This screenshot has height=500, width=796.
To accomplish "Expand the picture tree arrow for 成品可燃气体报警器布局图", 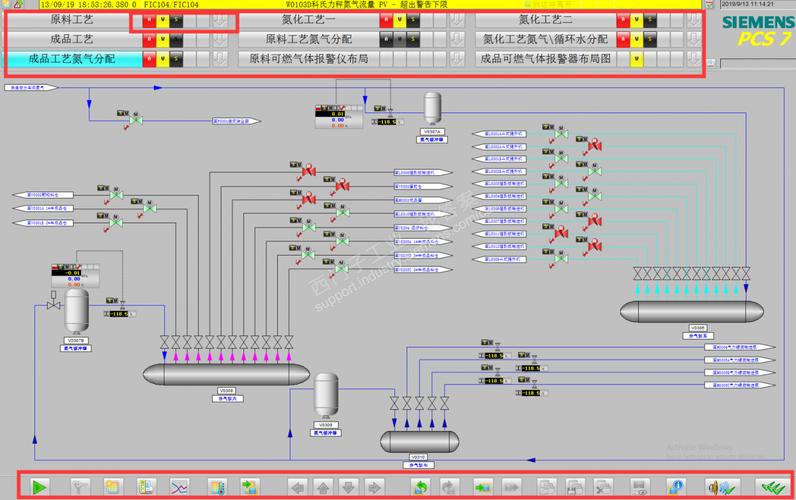I will [694, 59].
